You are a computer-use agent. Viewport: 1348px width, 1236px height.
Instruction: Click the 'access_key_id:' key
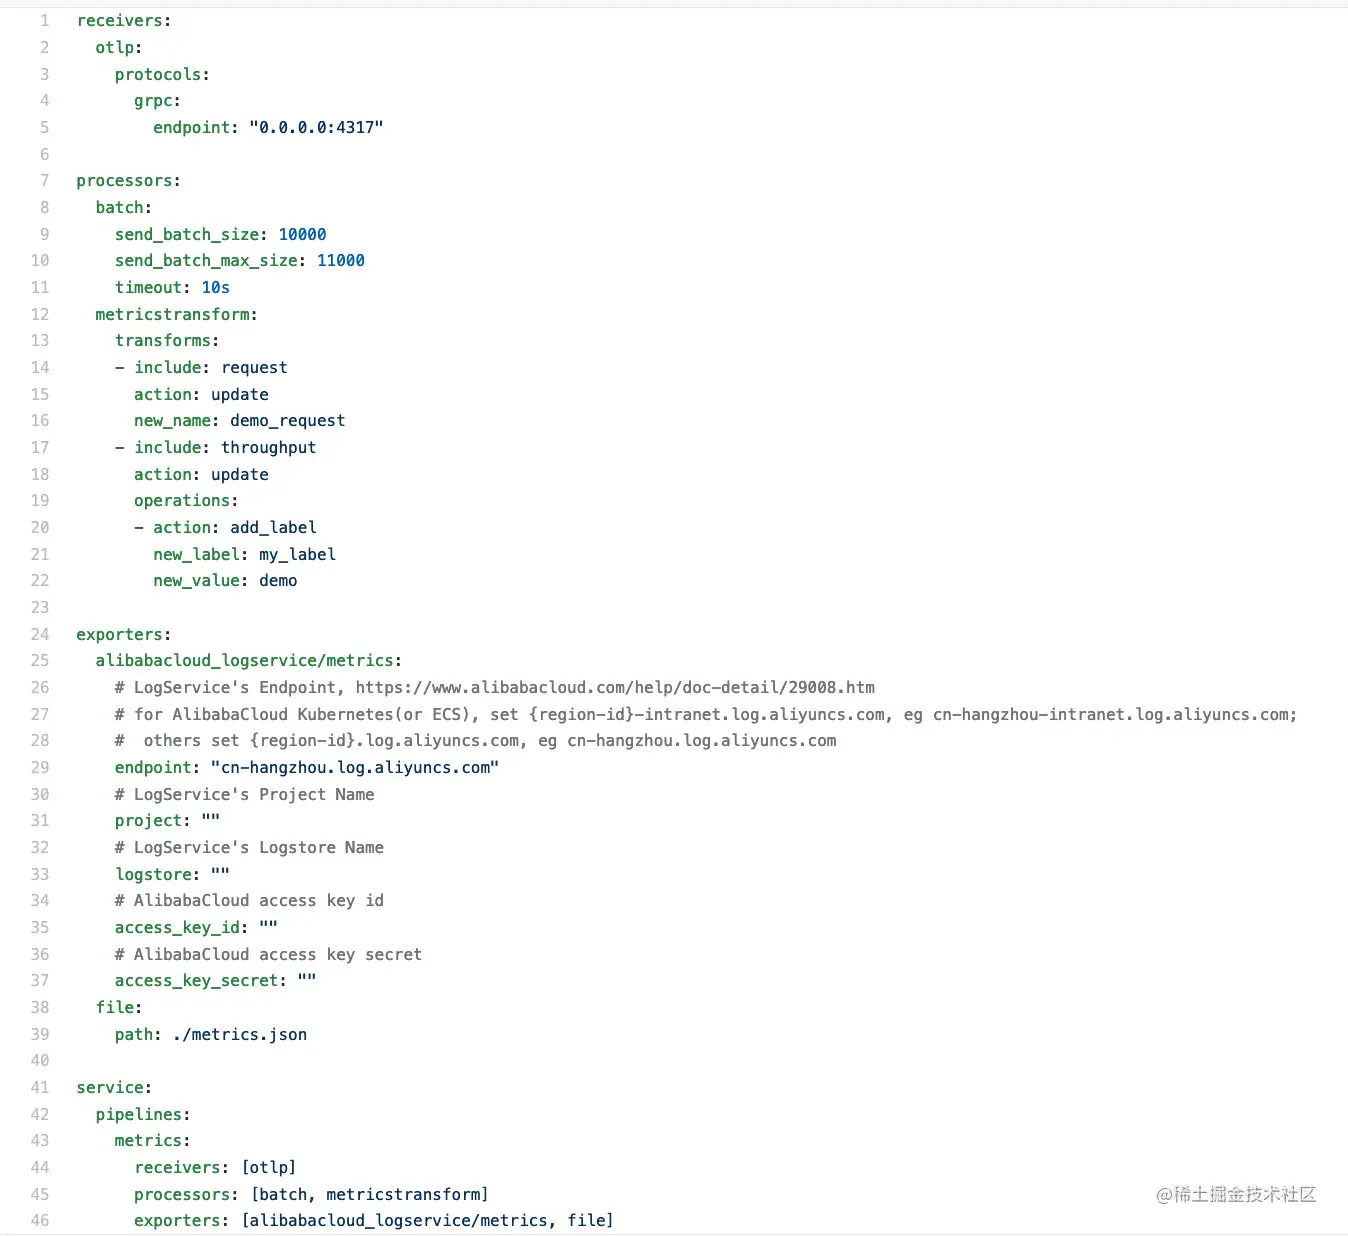tap(181, 927)
